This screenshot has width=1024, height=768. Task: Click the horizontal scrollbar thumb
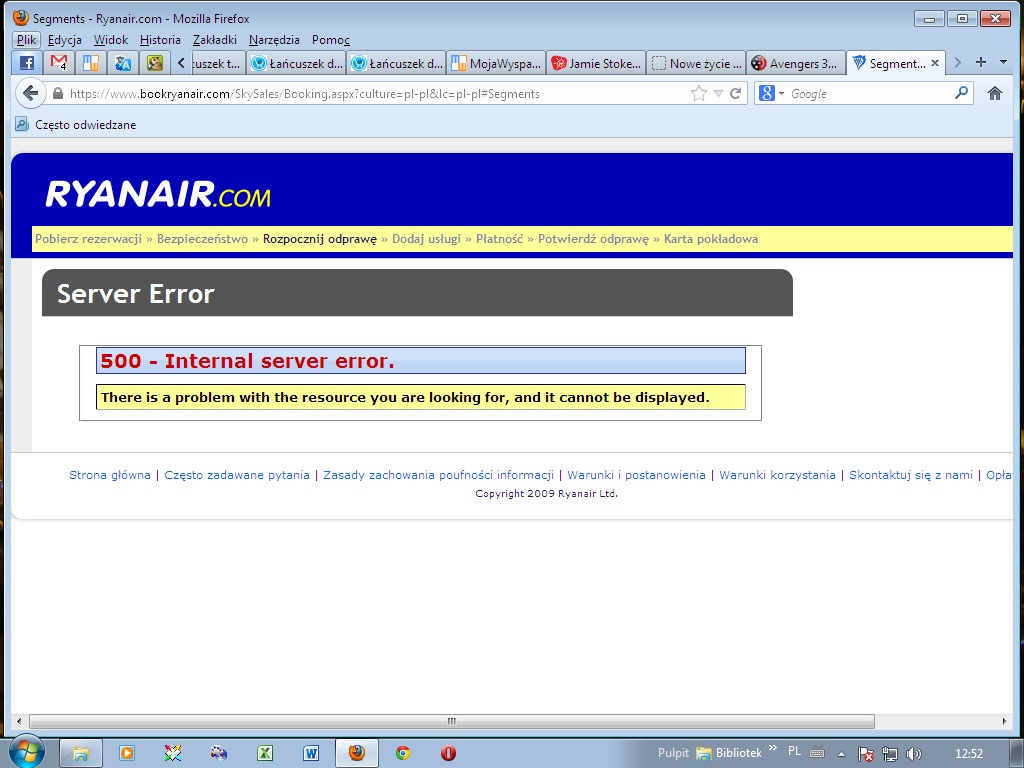coord(451,721)
